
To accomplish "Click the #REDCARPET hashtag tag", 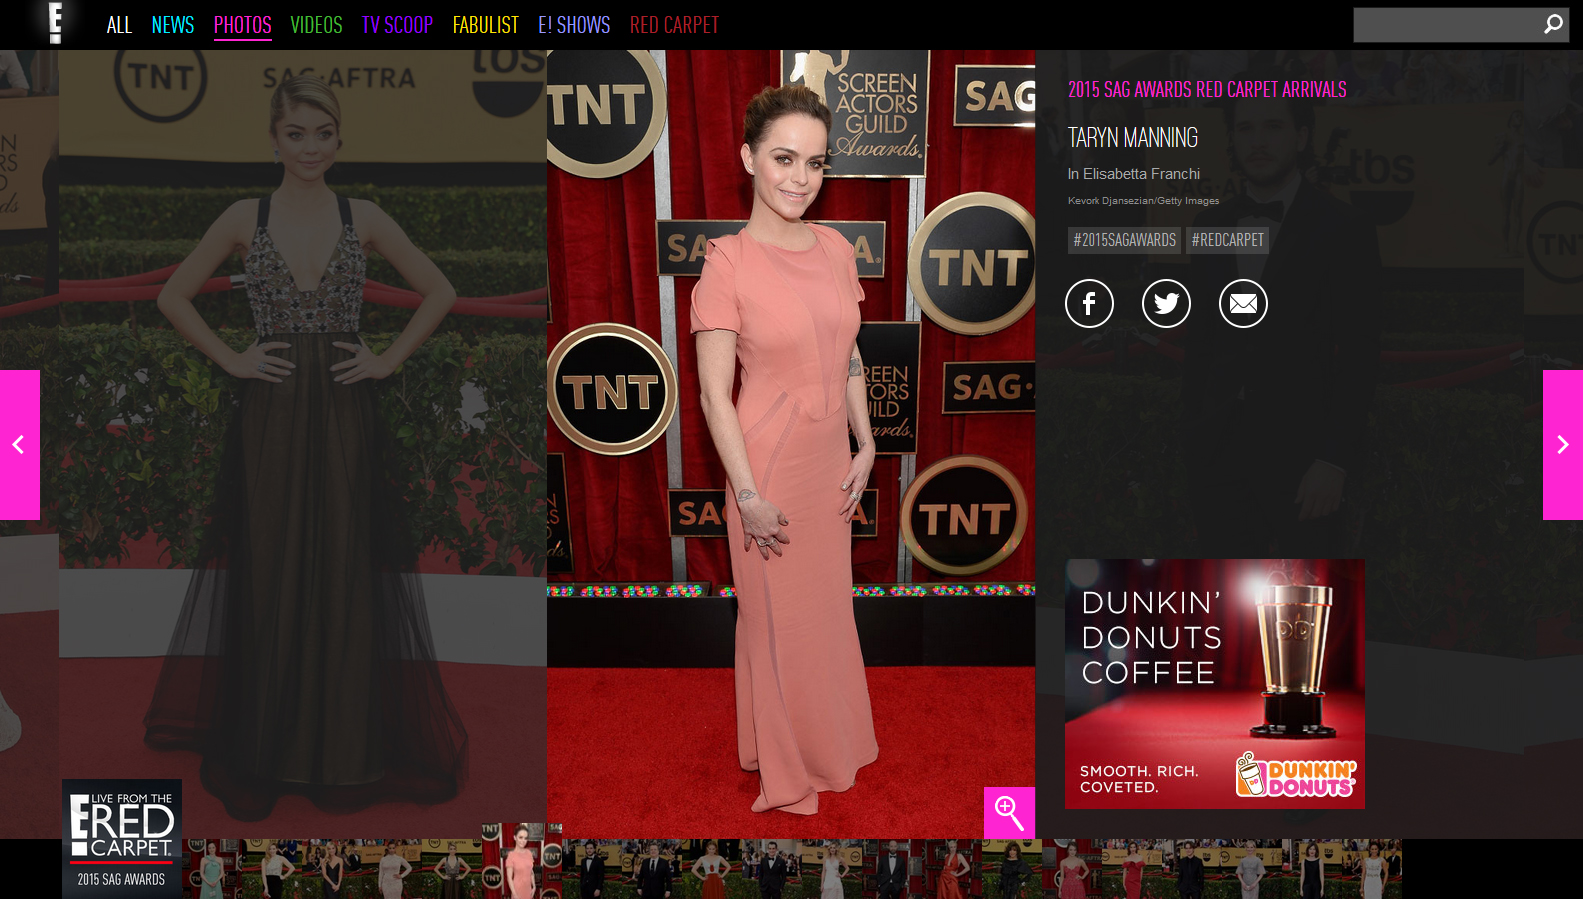I will (x=1227, y=240).
